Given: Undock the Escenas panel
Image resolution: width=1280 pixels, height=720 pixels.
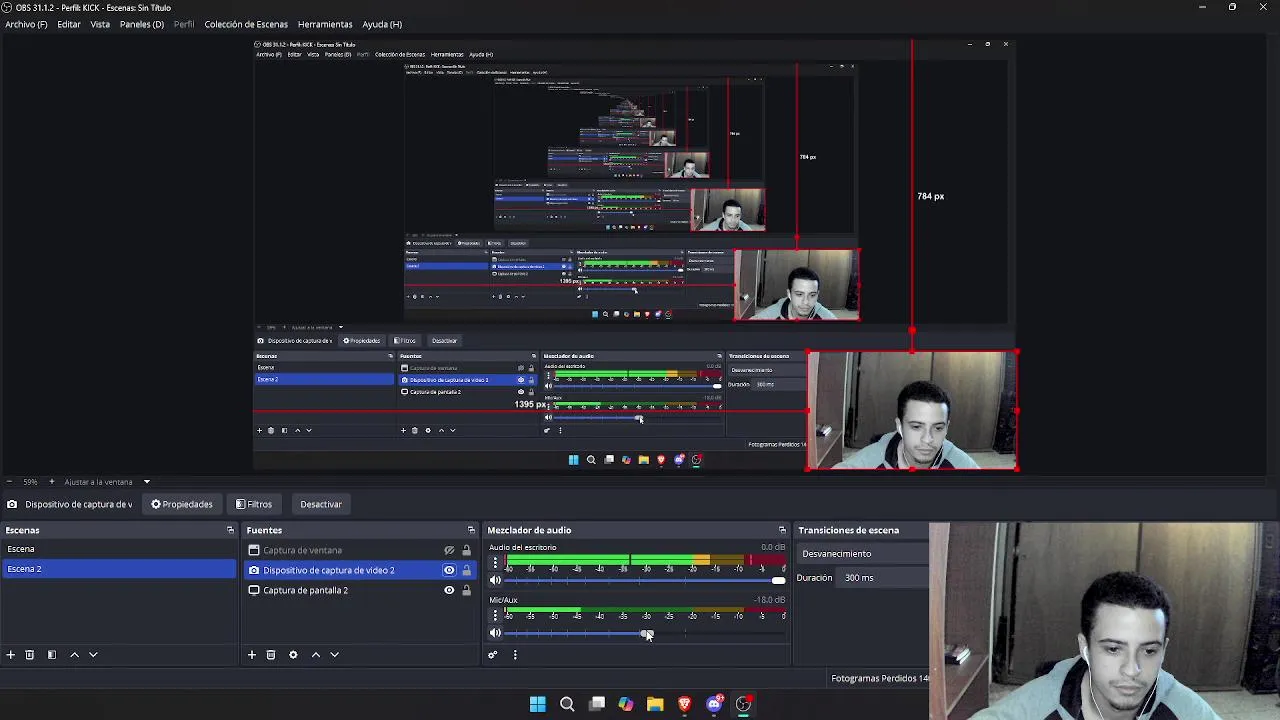Looking at the screenshot, I should click(x=230, y=530).
